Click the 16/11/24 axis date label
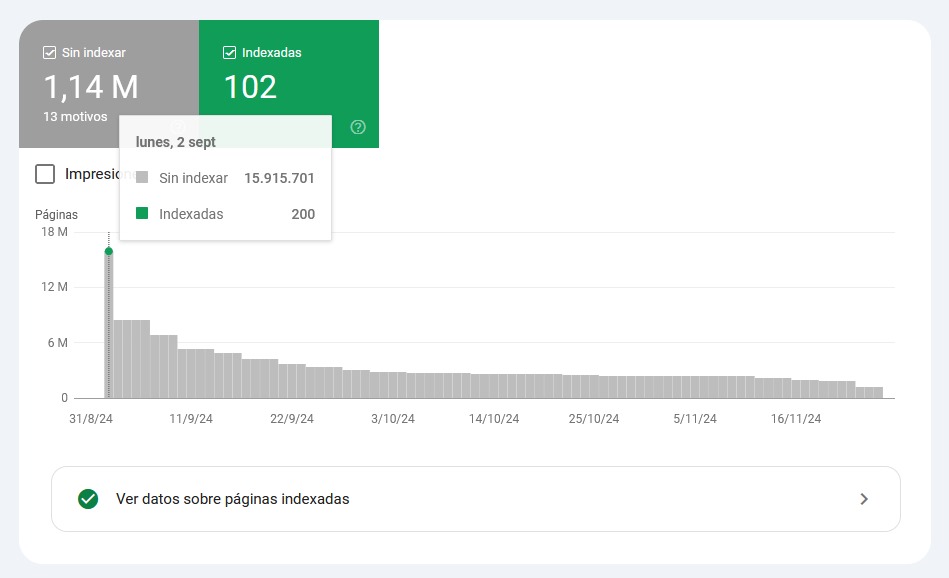The height and width of the screenshot is (578, 949). tap(796, 419)
